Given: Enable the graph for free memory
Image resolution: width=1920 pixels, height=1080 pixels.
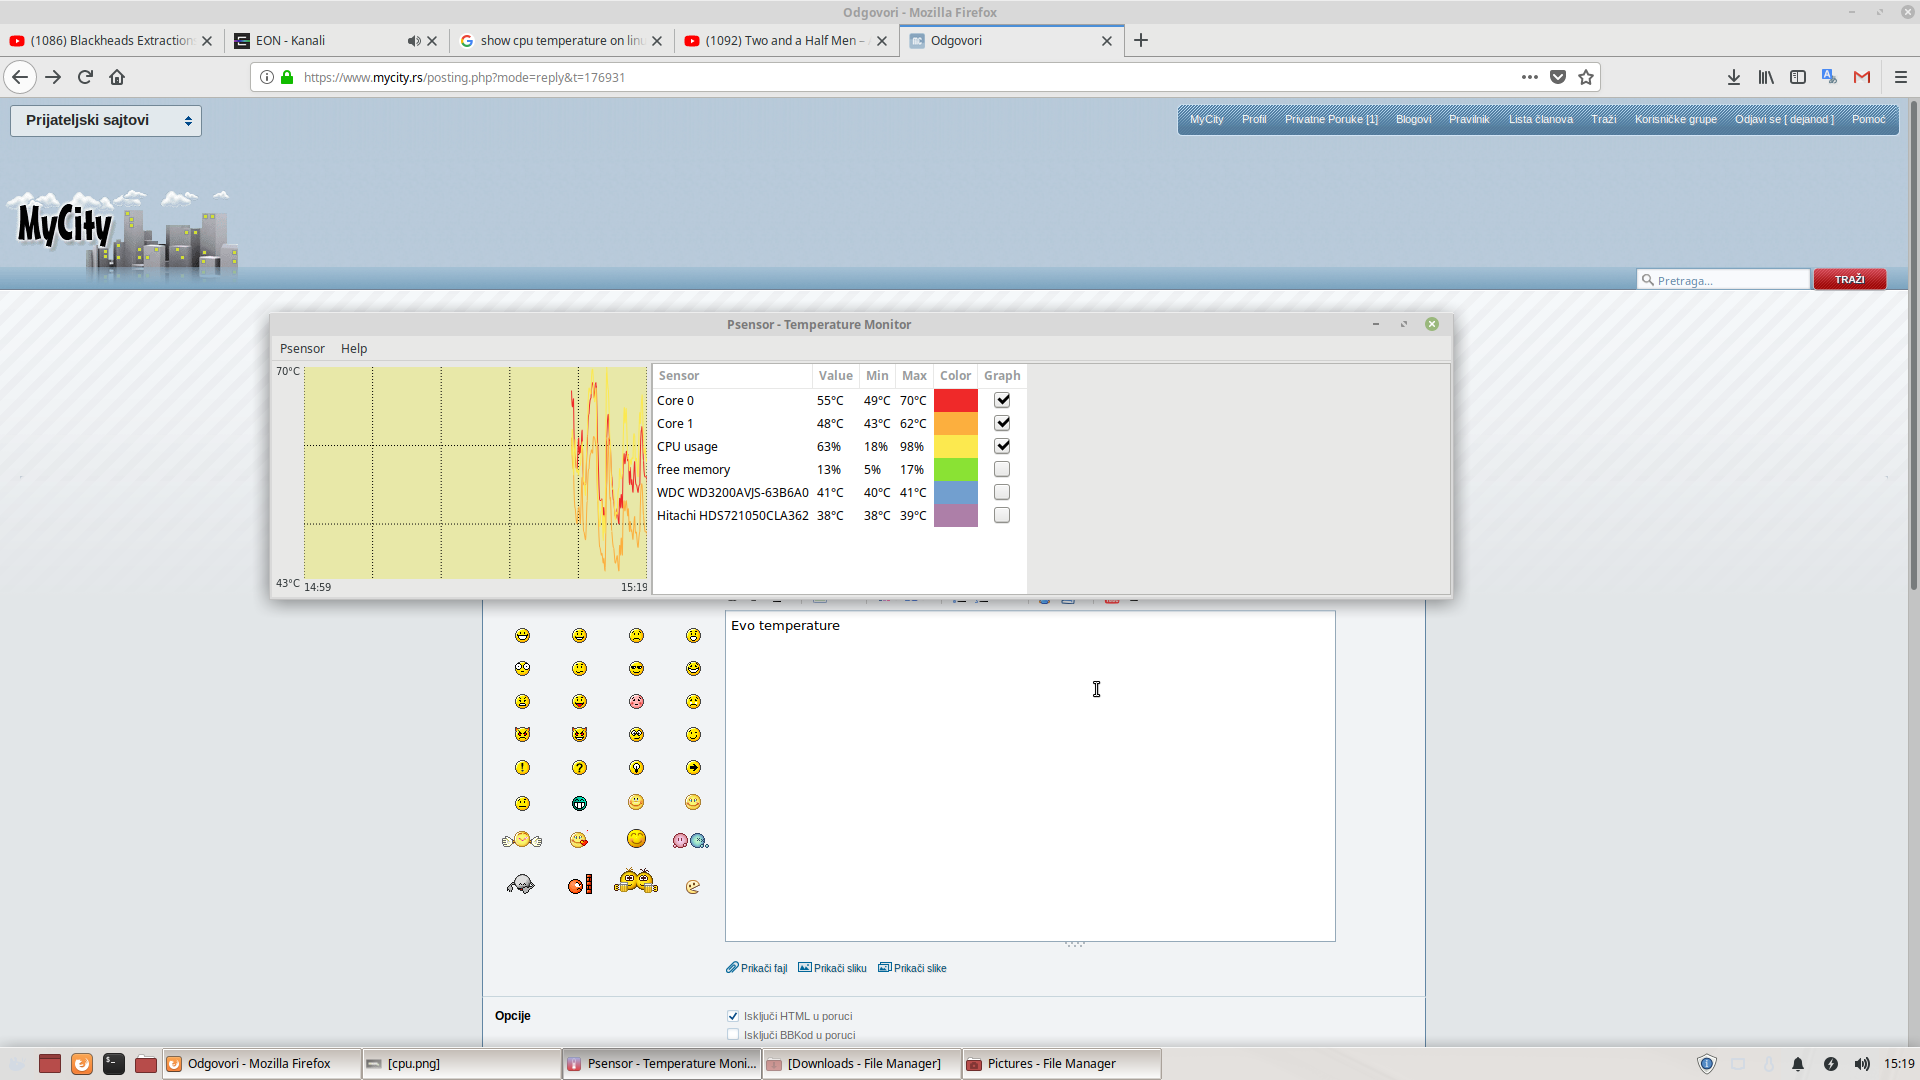Looking at the screenshot, I should (1002, 469).
